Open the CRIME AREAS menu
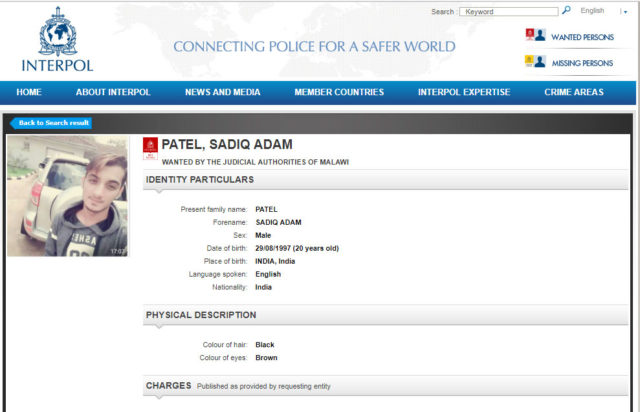This screenshot has width=640, height=412. tap(574, 92)
